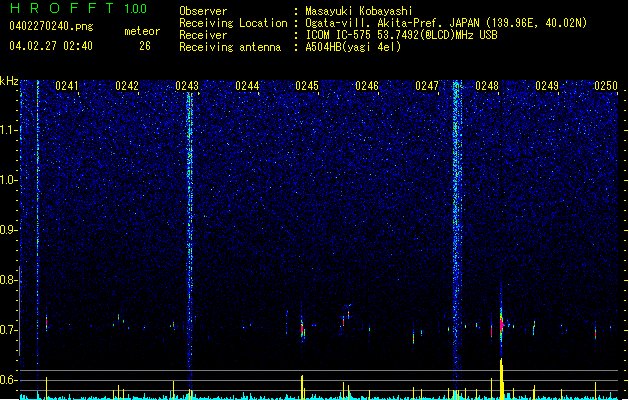Click the Ogata-vill. Akita-Pref. JAPAN location text
The height and width of the screenshot is (400, 629).
446,23
